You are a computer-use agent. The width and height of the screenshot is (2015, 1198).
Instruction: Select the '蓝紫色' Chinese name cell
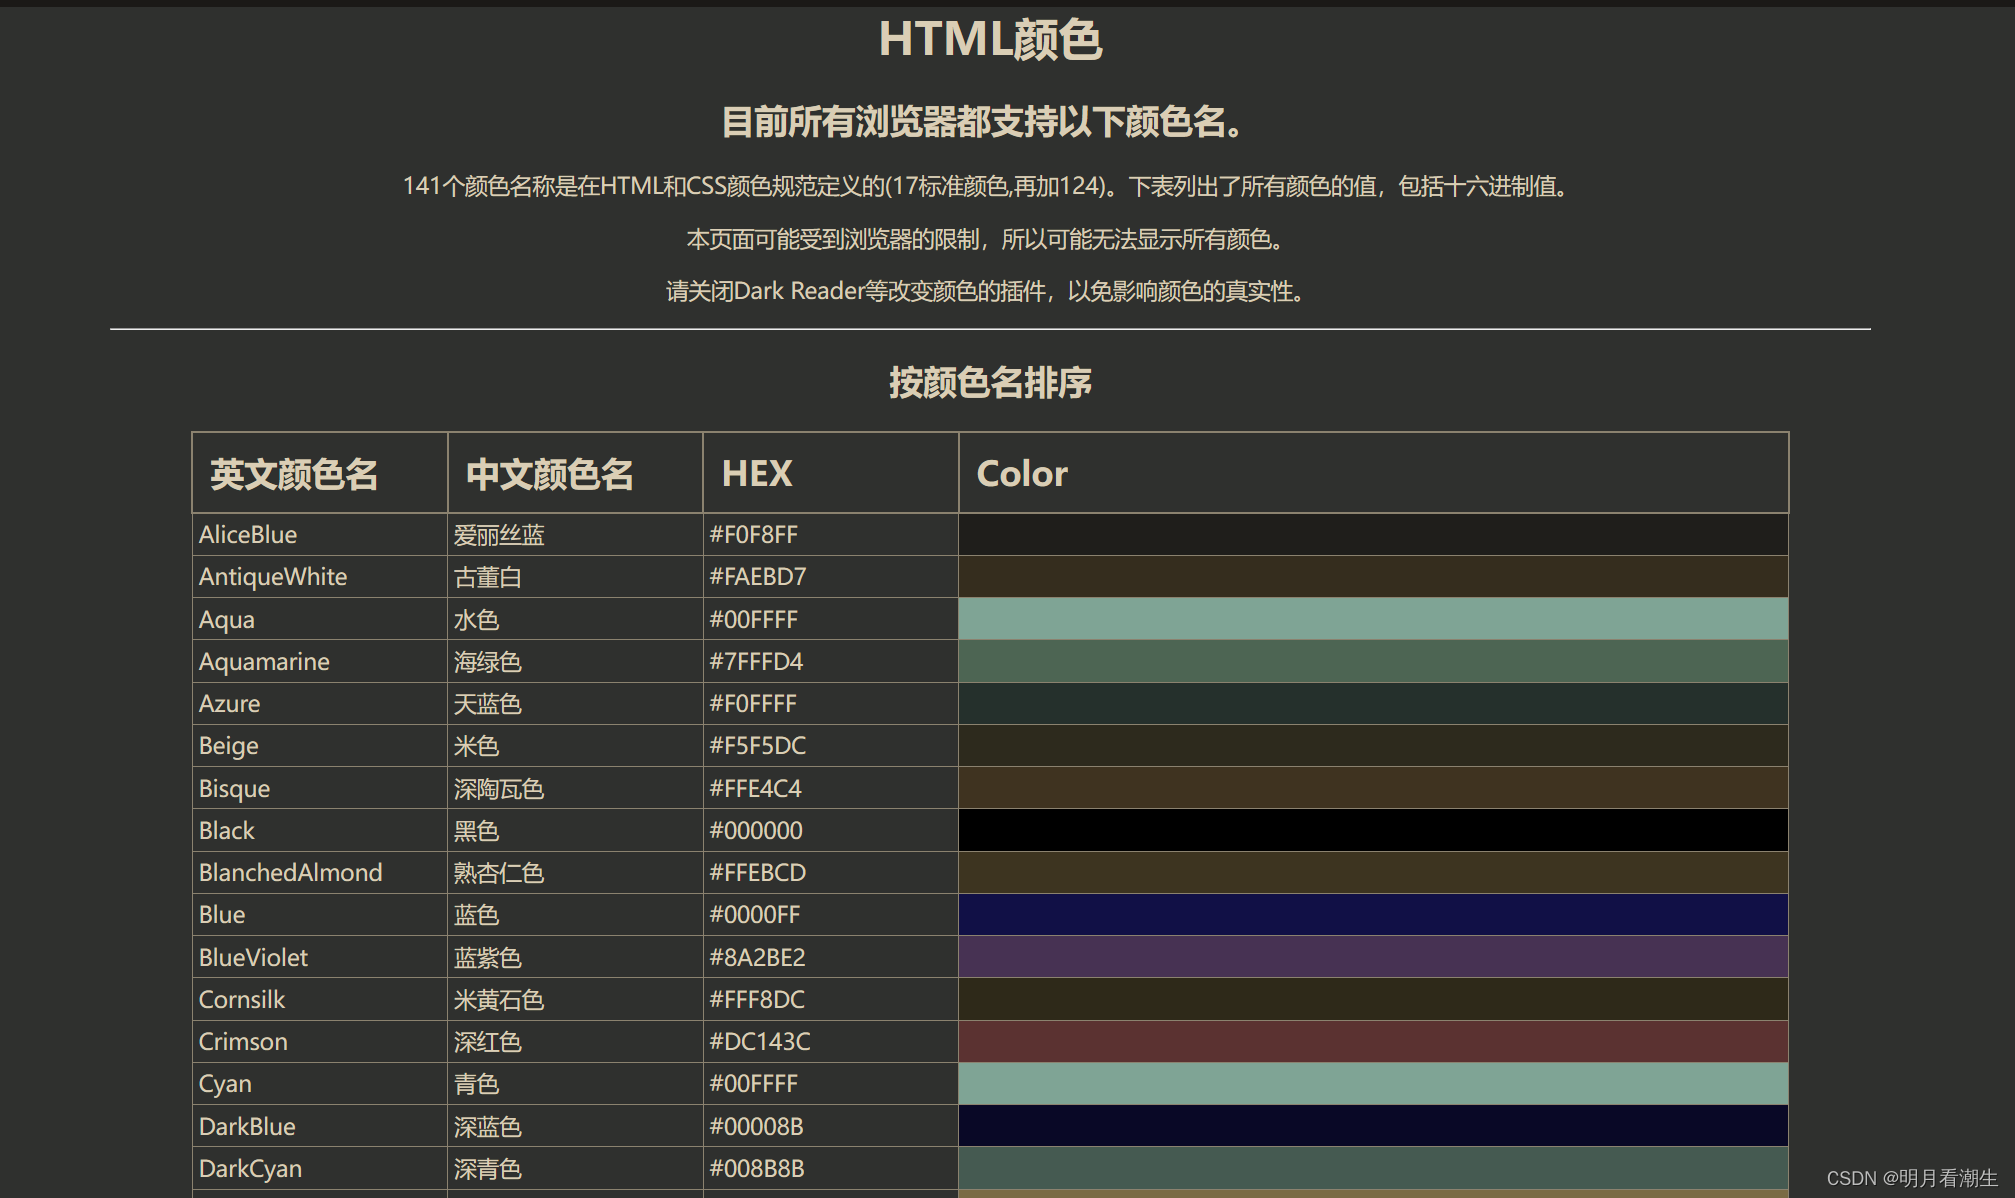(x=575, y=957)
